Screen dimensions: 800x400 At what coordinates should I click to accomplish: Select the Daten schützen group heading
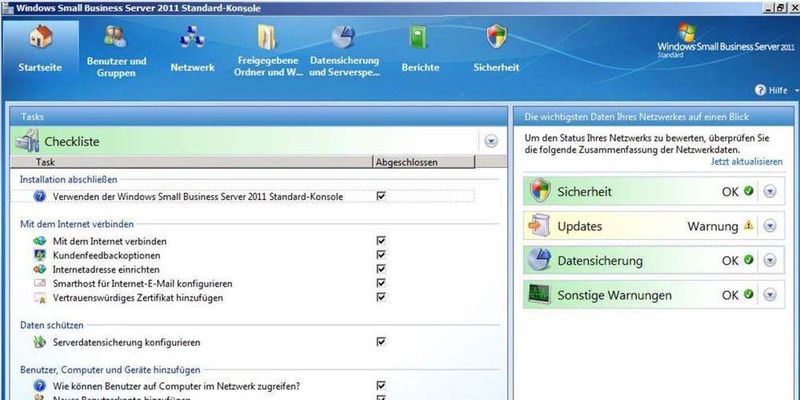coord(52,325)
